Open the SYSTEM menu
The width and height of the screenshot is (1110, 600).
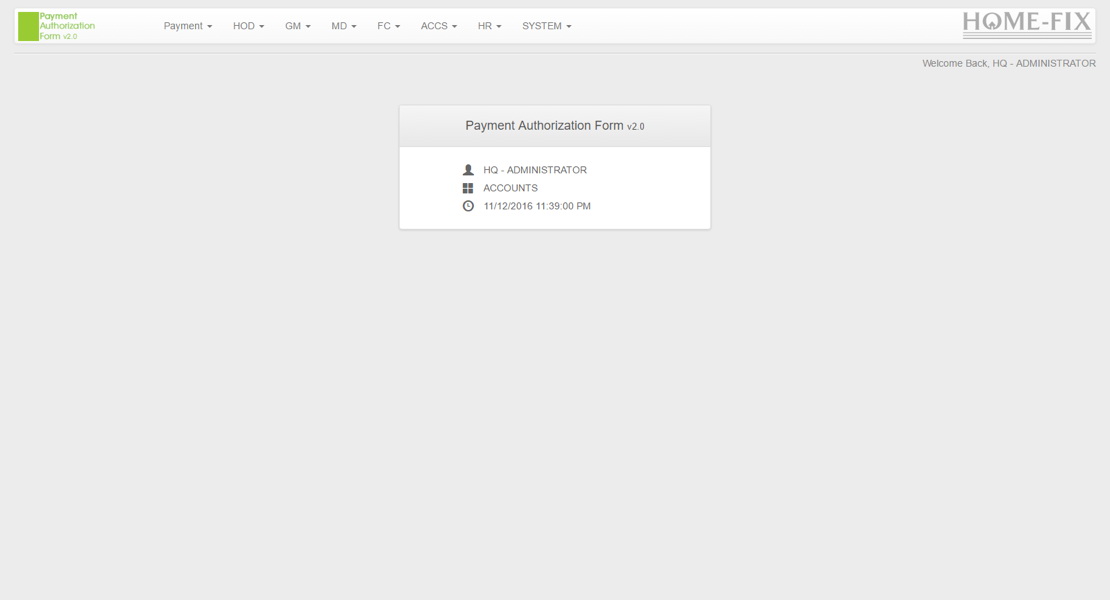coord(543,26)
